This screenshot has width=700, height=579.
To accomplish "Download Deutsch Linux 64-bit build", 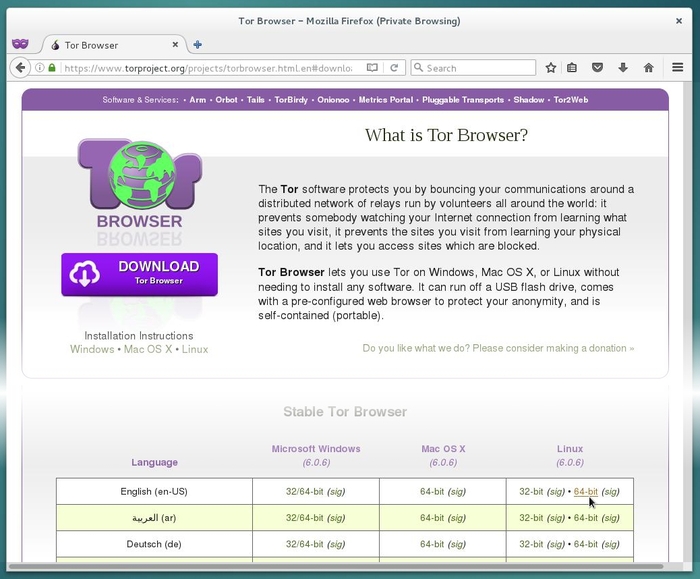I will pyautogui.click(x=586, y=544).
